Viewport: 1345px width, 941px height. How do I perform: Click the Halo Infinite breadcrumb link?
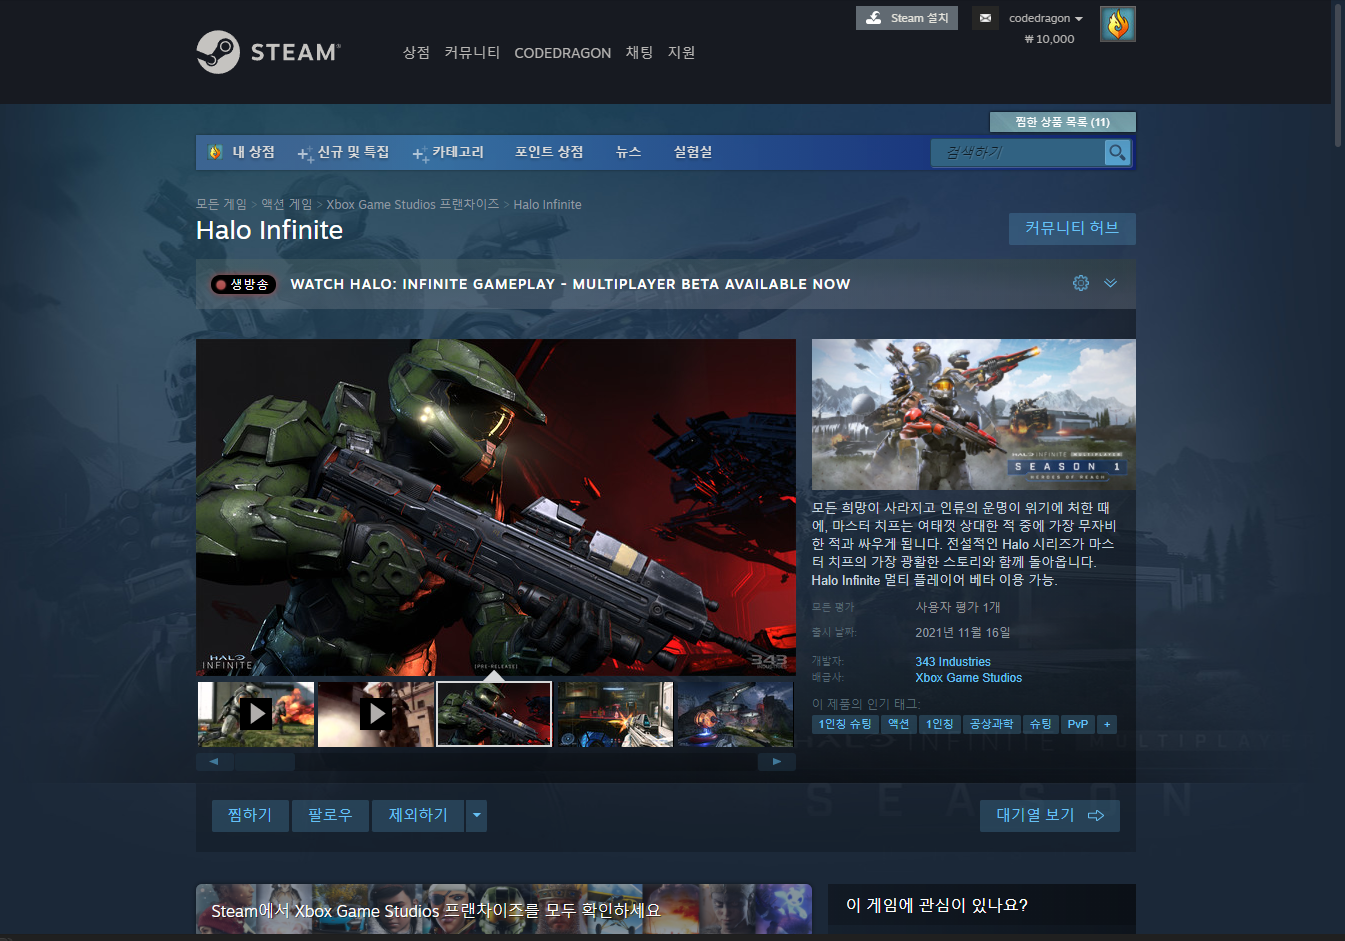[547, 204]
